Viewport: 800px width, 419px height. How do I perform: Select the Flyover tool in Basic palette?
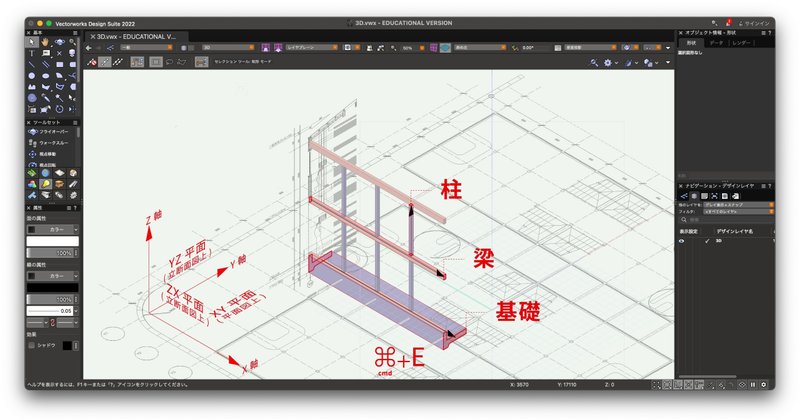[x=59, y=42]
